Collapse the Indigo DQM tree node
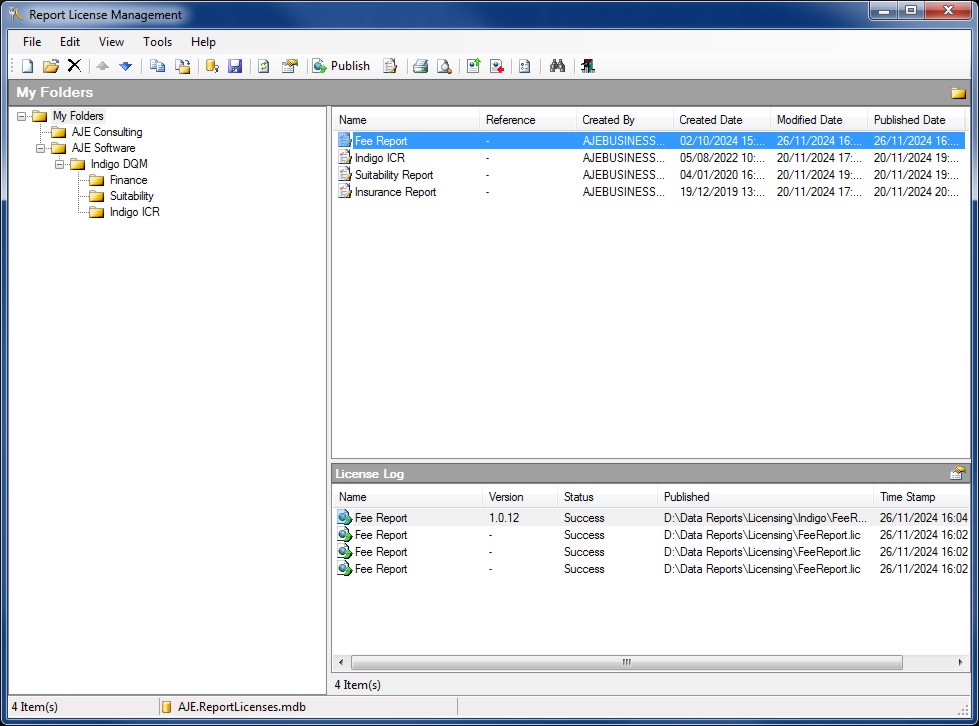The height and width of the screenshot is (726, 979). (x=60, y=164)
